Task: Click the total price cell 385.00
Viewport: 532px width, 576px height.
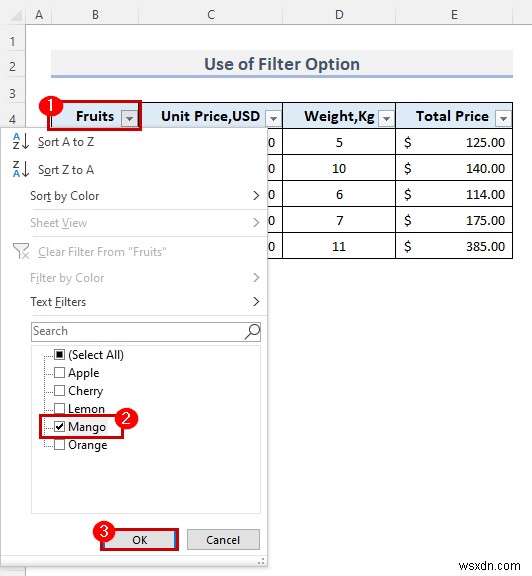Action: click(x=454, y=246)
